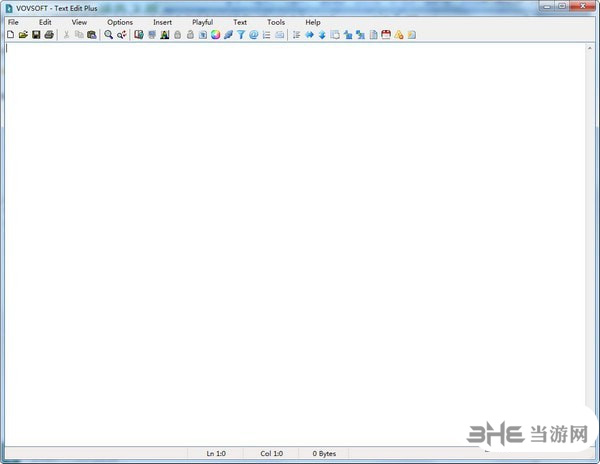Click the Find magnifier icon
The image size is (600, 464).
tap(109, 35)
